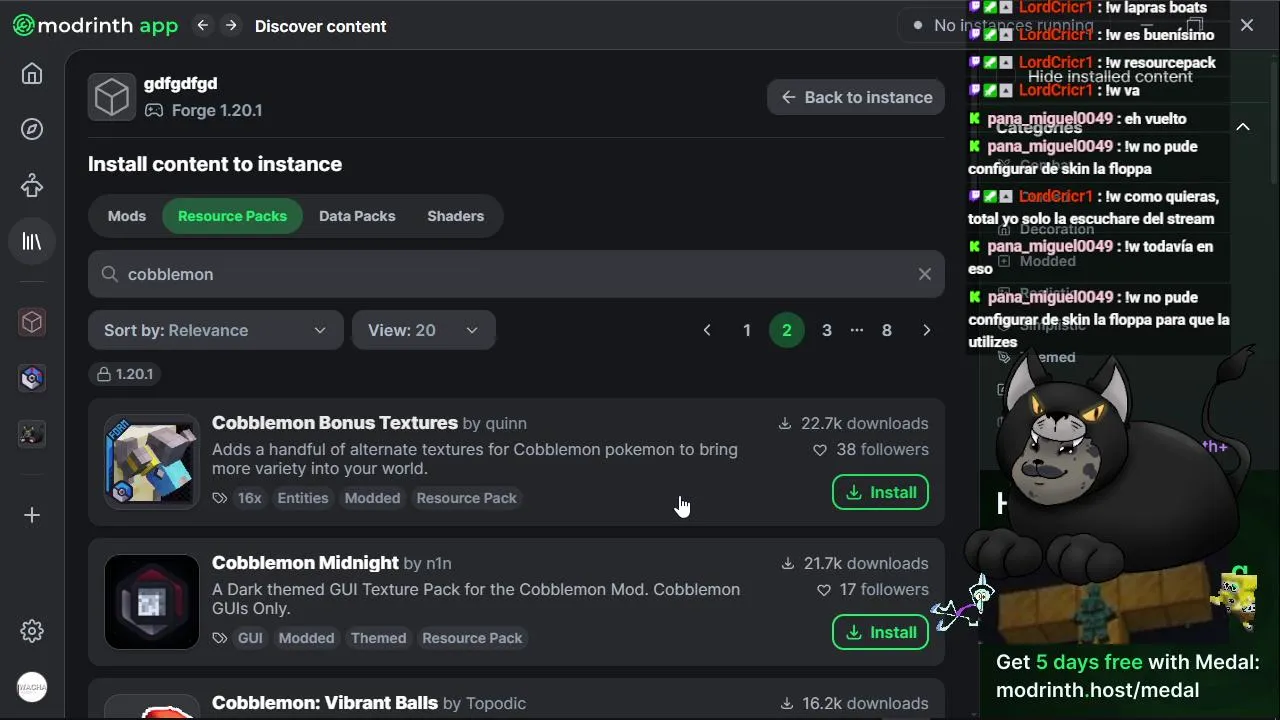
Task: Switch to the Shaders tab
Action: point(455,216)
